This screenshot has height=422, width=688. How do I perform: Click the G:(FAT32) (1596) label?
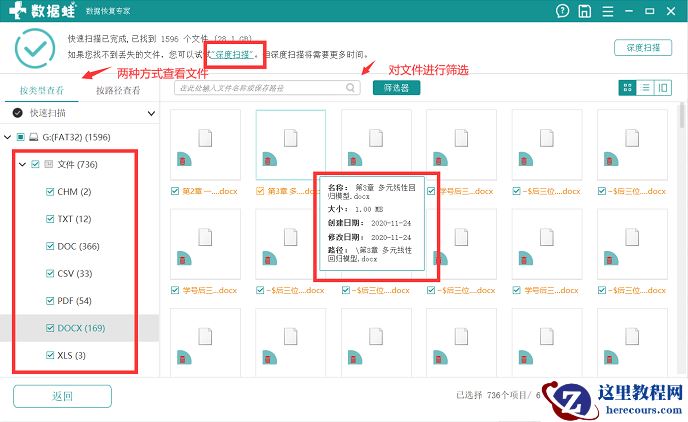click(x=76, y=137)
